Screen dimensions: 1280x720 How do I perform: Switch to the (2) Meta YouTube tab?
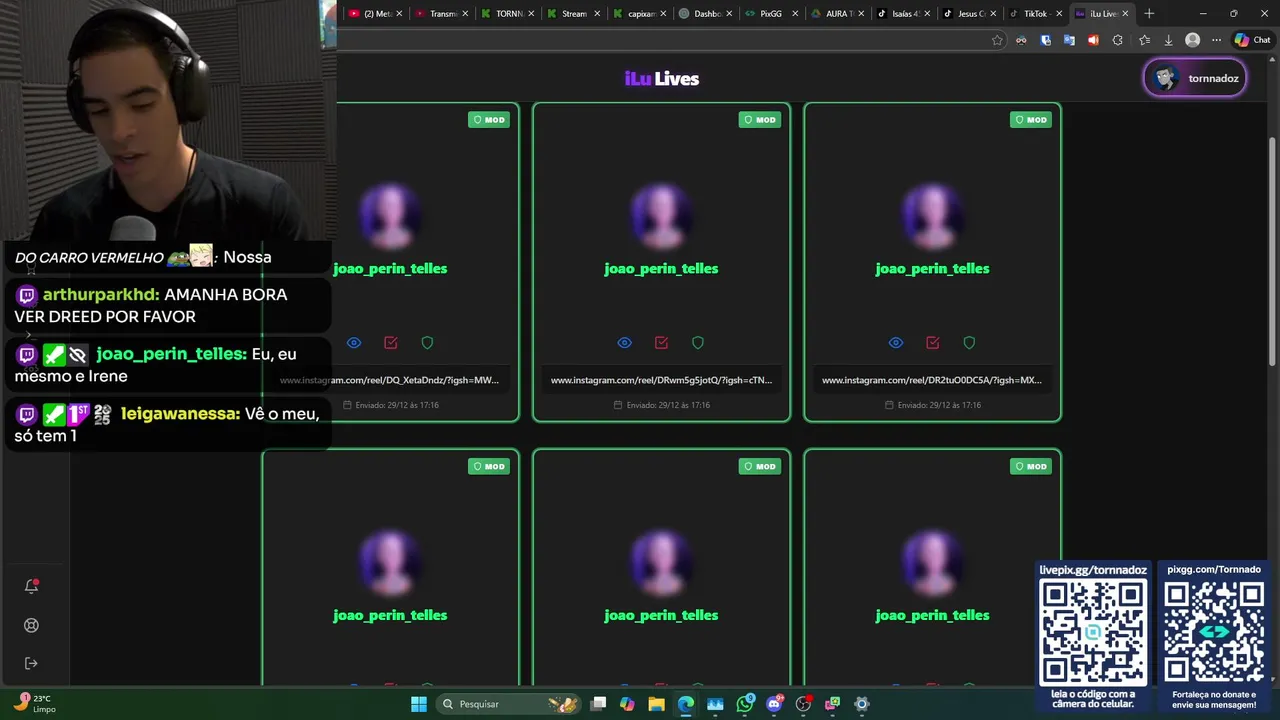[x=375, y=14]
